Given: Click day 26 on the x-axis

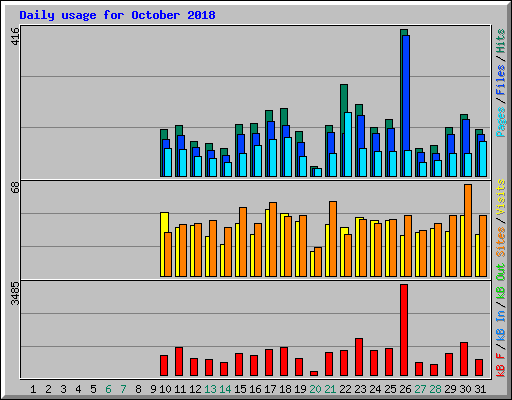Looking at the screenshot, I should [405, 389].
